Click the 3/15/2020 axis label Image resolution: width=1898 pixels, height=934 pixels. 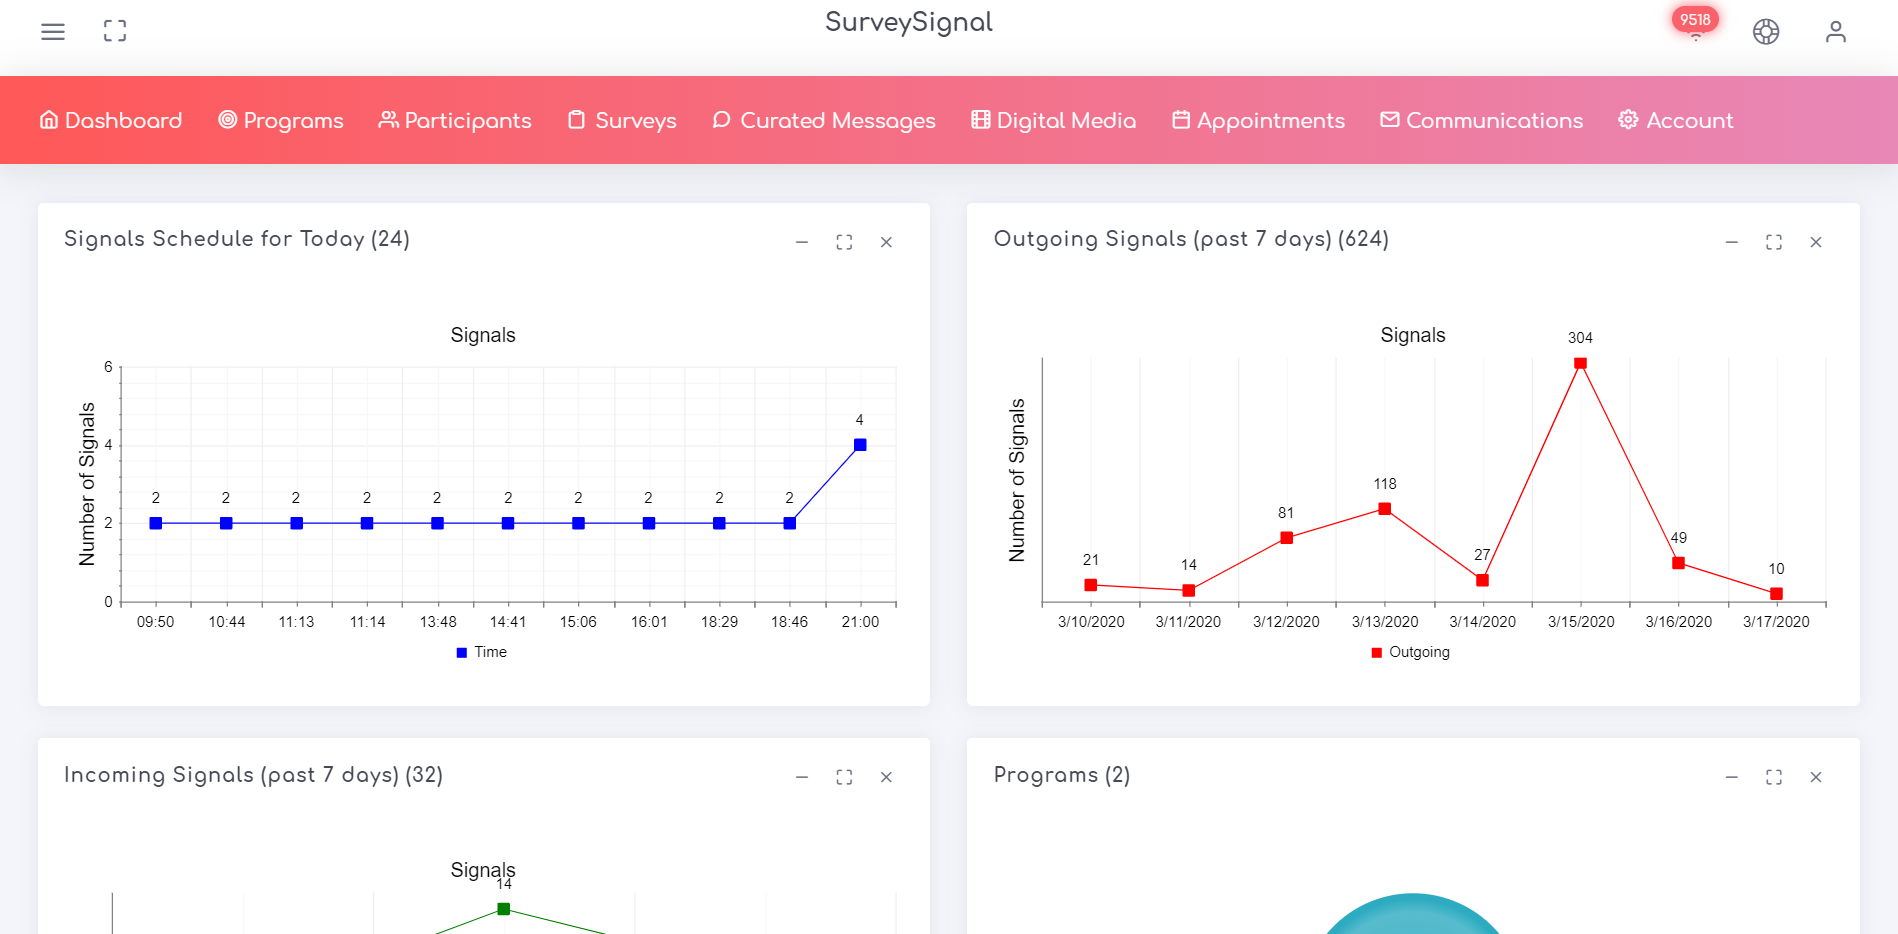[x=1581, y=622]
